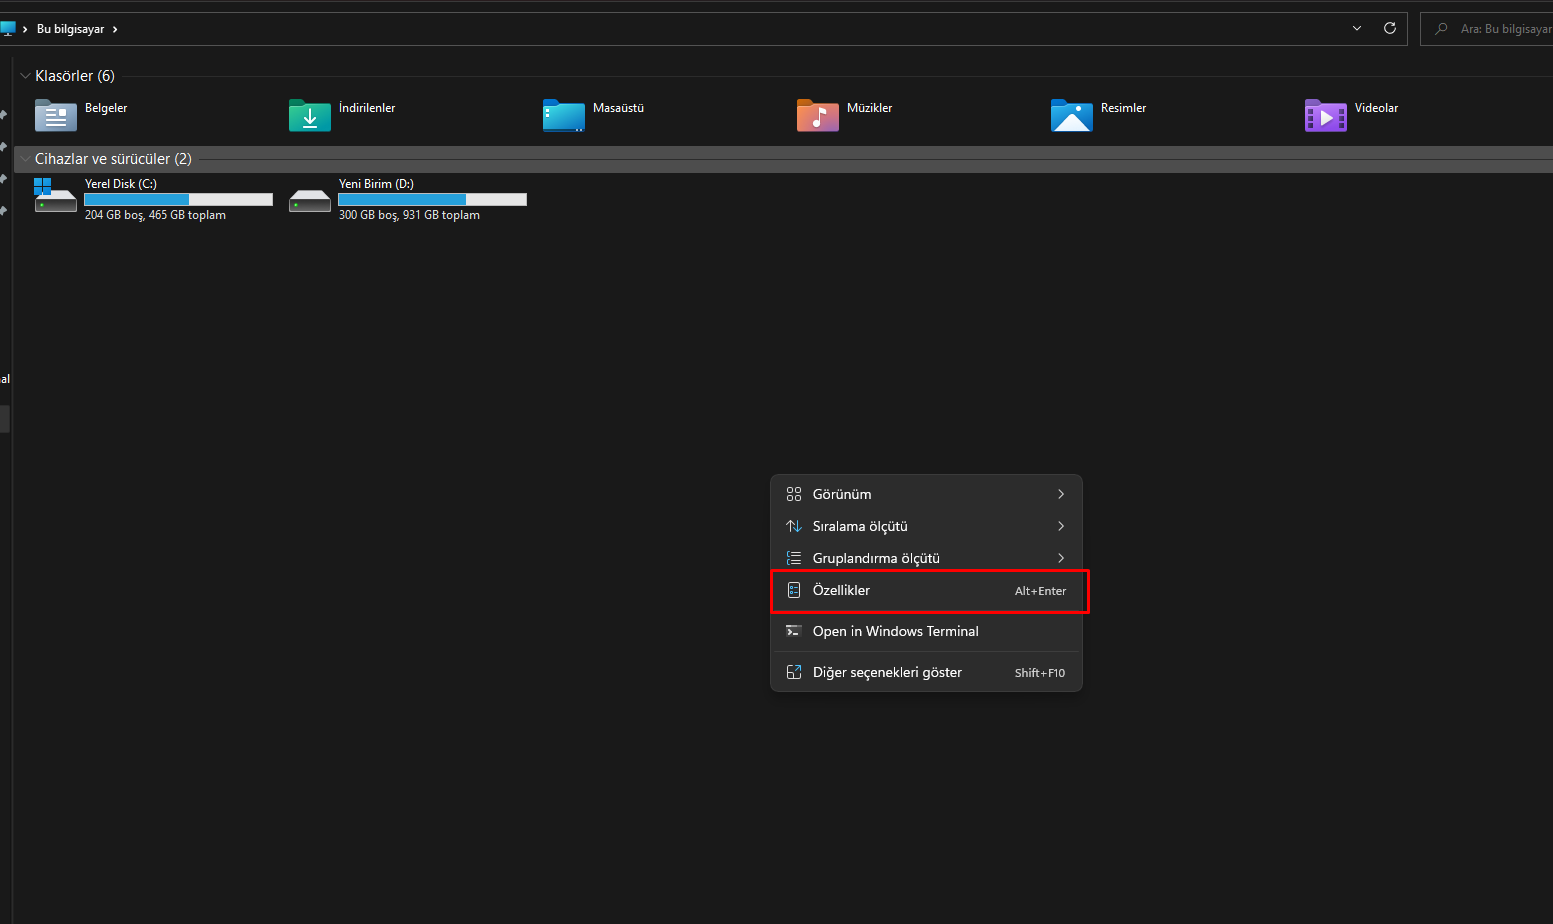The width and height of the screenshot is (1553, 924).
Task: Click the refresh icon in address bar
Action: (1390, 28)
